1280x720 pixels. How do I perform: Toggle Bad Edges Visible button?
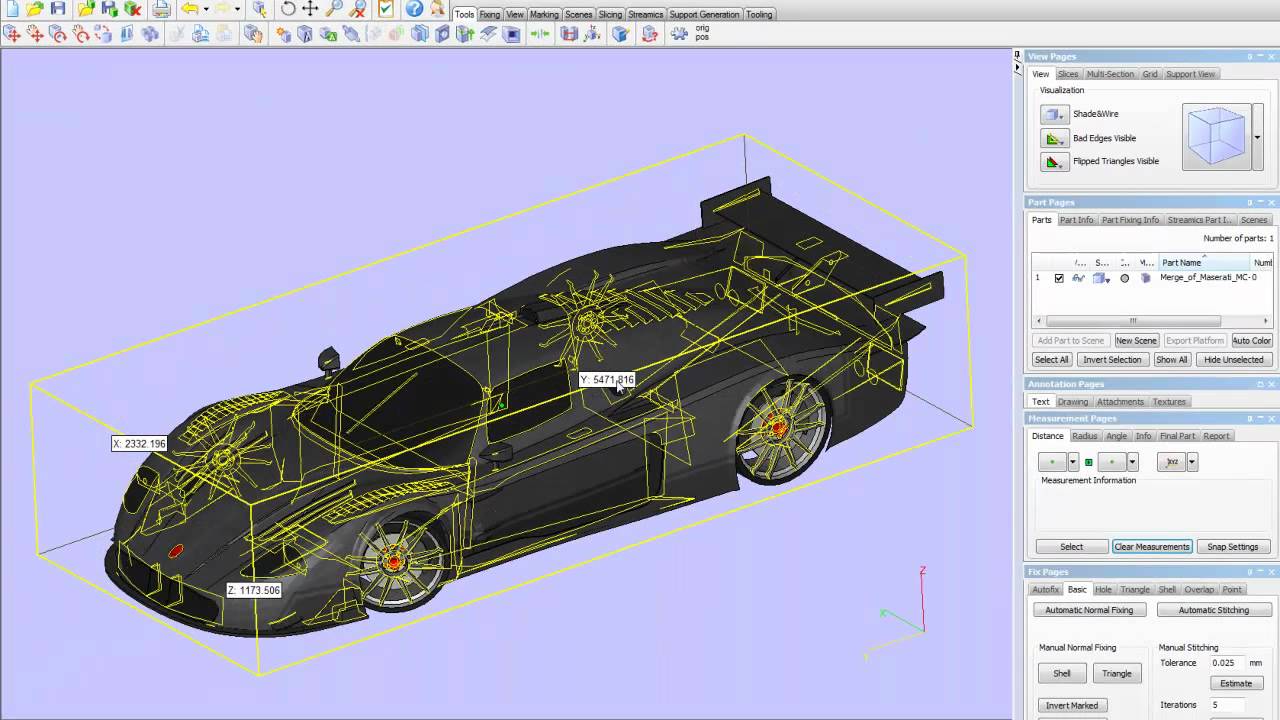(1054, 138)
